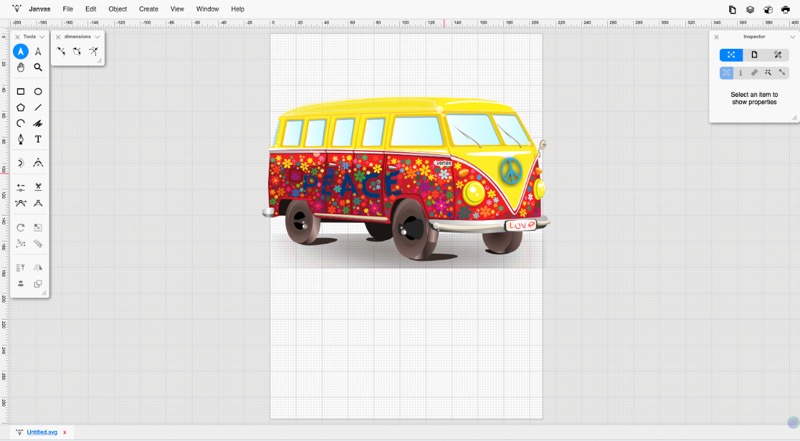This screenshot has height=441, width=800.
Task: Click the Print icon in top bar
Action: point(785,9)
